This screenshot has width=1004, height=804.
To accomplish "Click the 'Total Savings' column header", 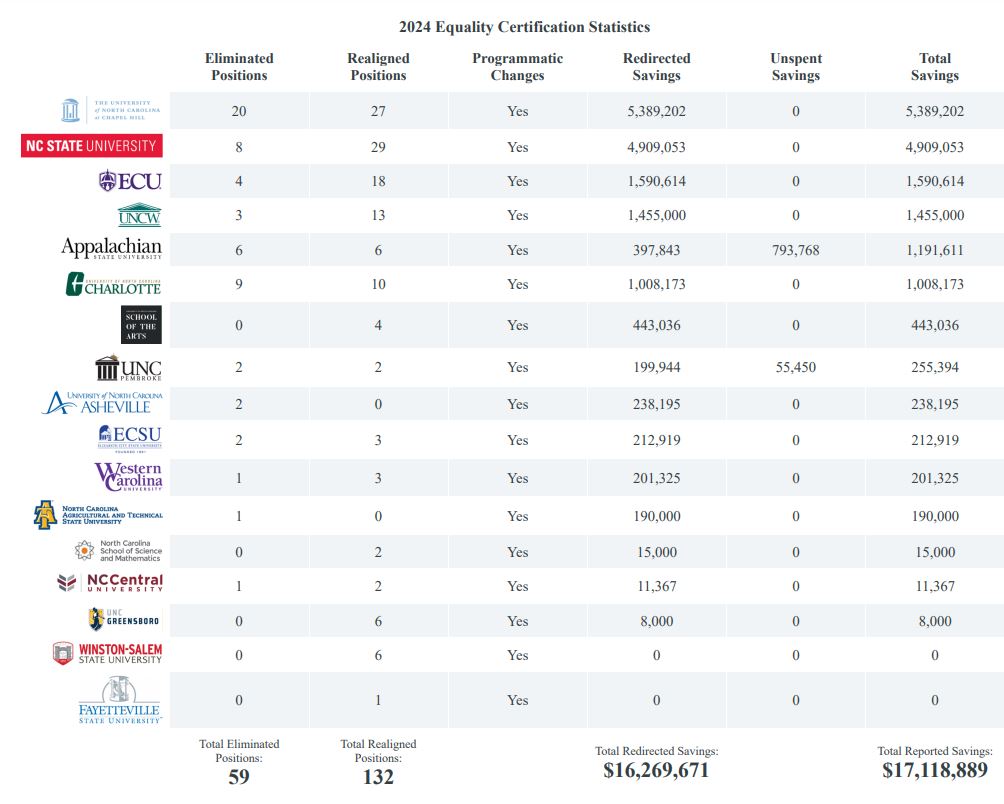I will (x=935, y=67).
